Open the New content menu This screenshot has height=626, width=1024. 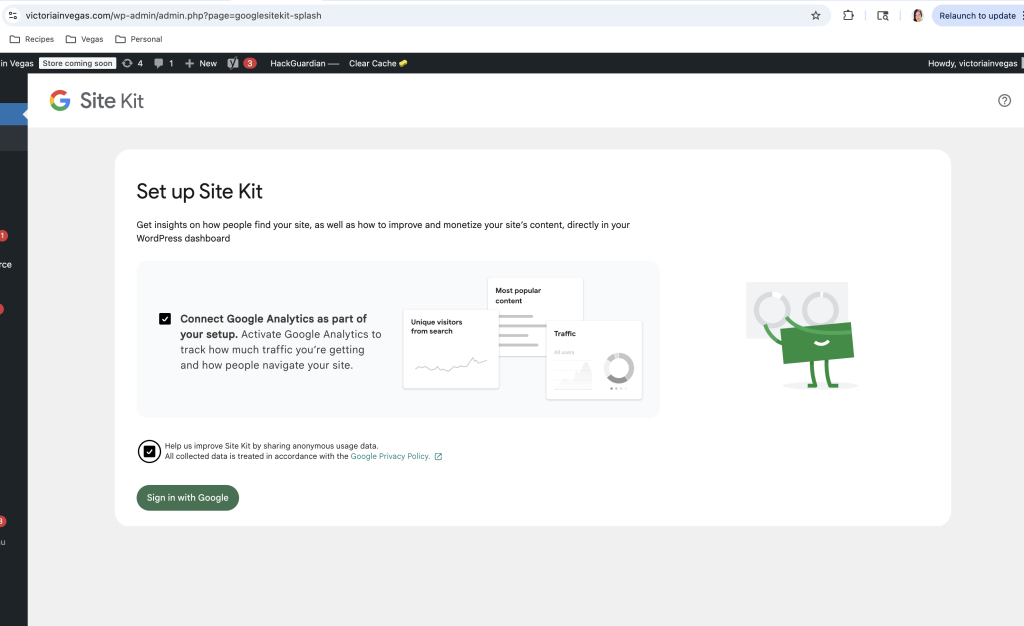[x=200, y=63]
